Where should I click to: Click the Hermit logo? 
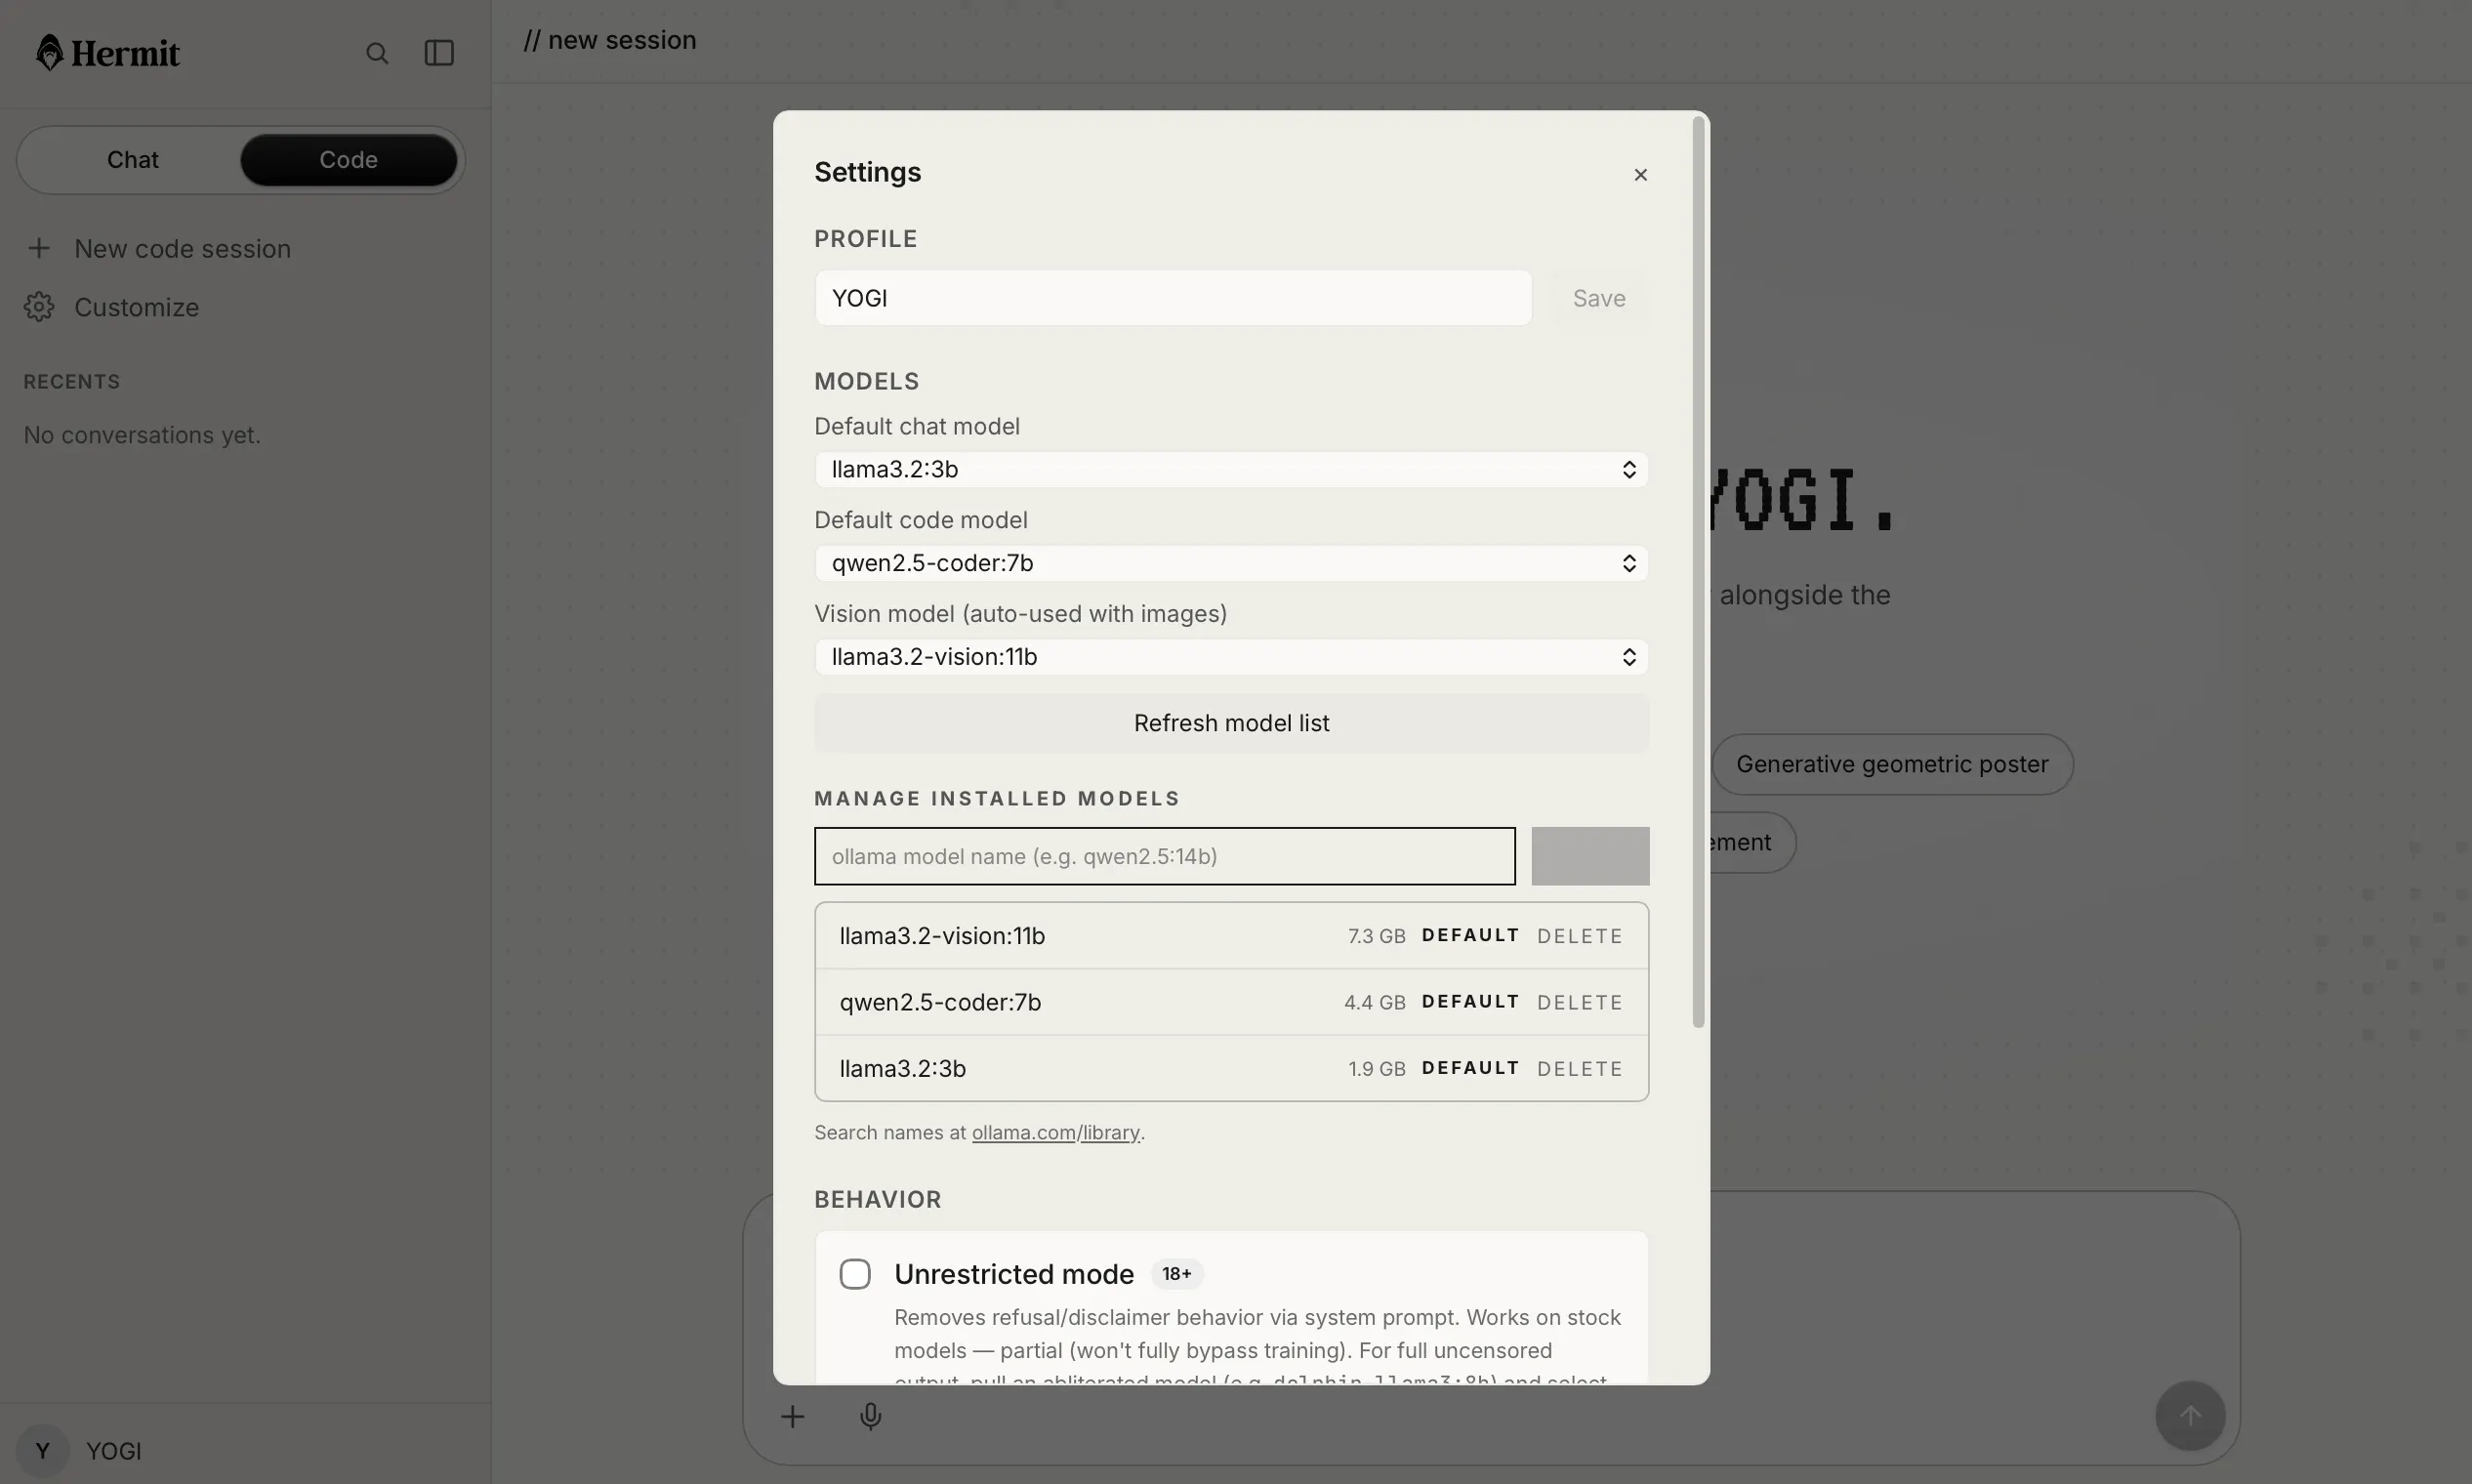tap(107, 53)
